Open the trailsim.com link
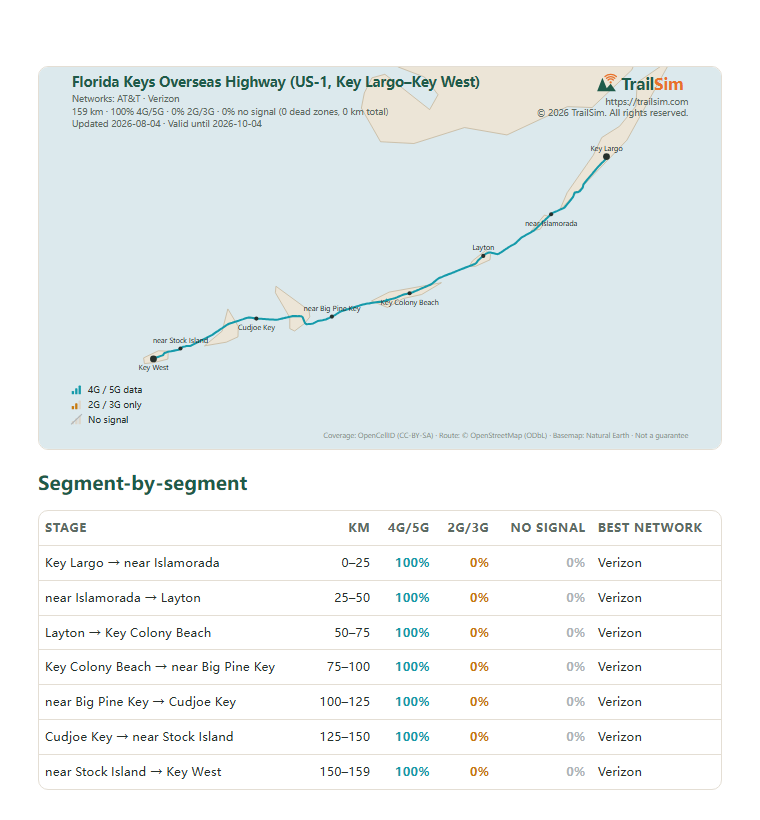760x820 pixels. click(646, 101)
